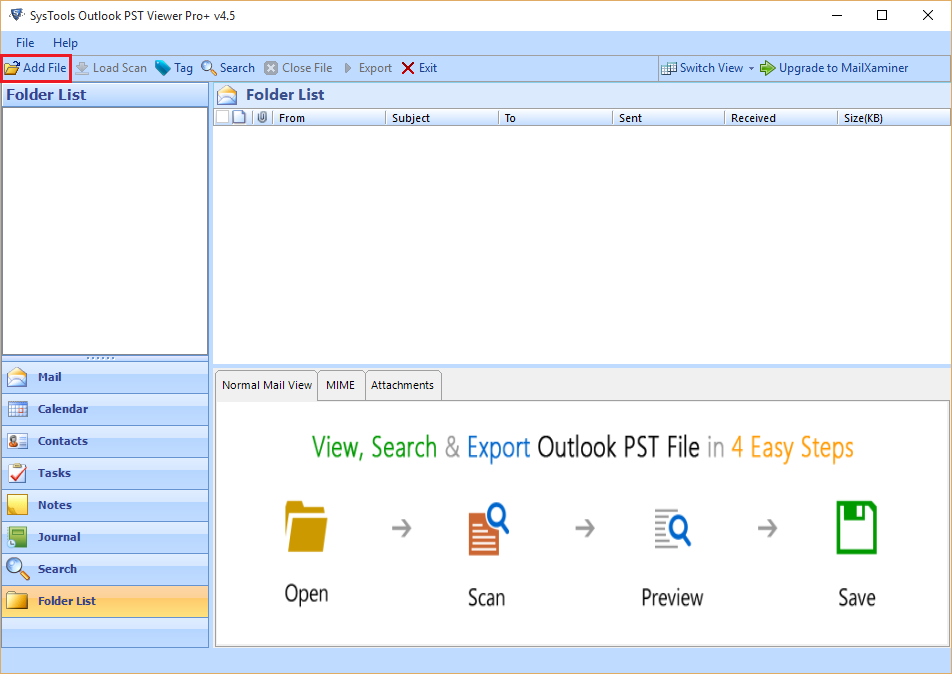Sort by the To column
Viewport: 952px width, 674px height.
pyautogui.click(x=556, y=118)
